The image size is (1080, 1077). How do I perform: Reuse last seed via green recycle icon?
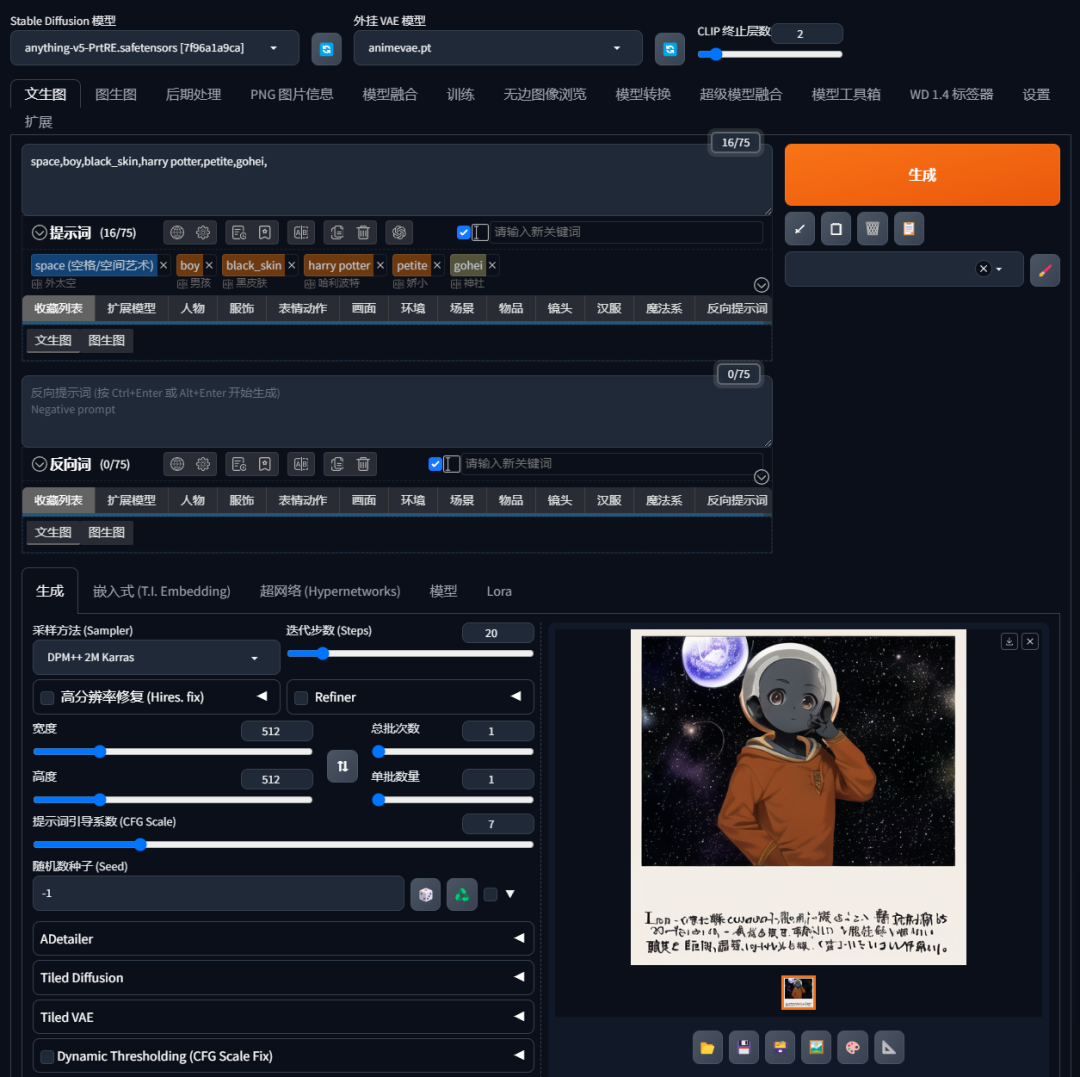(x=461, y=893)
